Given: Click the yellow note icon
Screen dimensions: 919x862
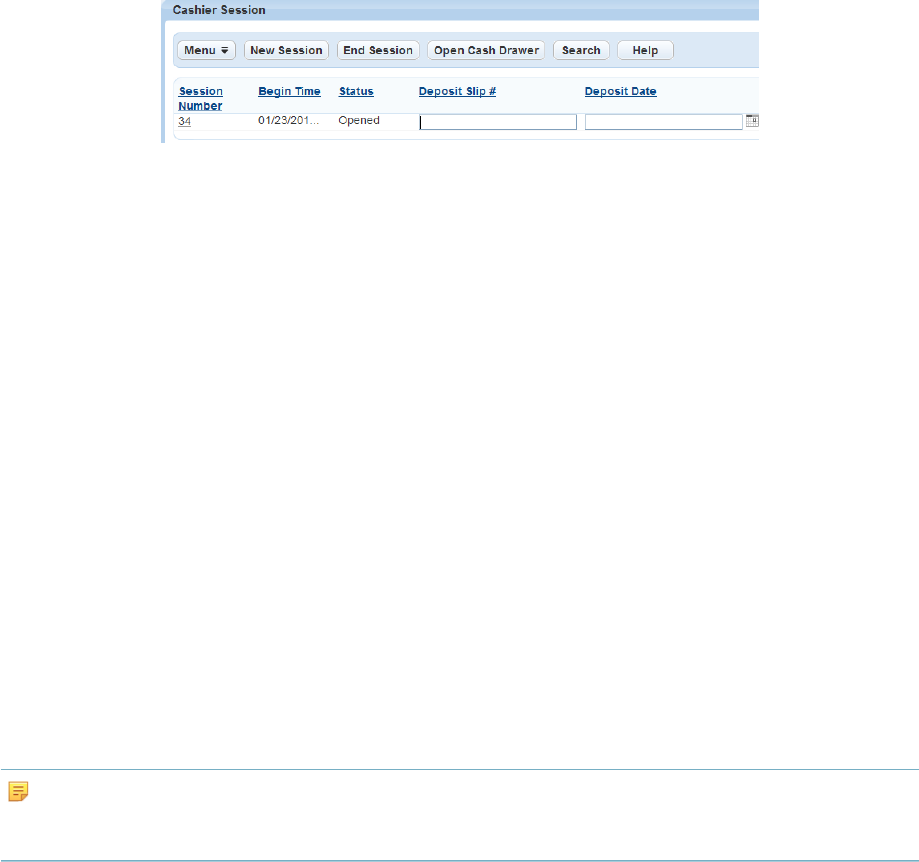Looking at the screenshot, I should click(x=18, y=791).
